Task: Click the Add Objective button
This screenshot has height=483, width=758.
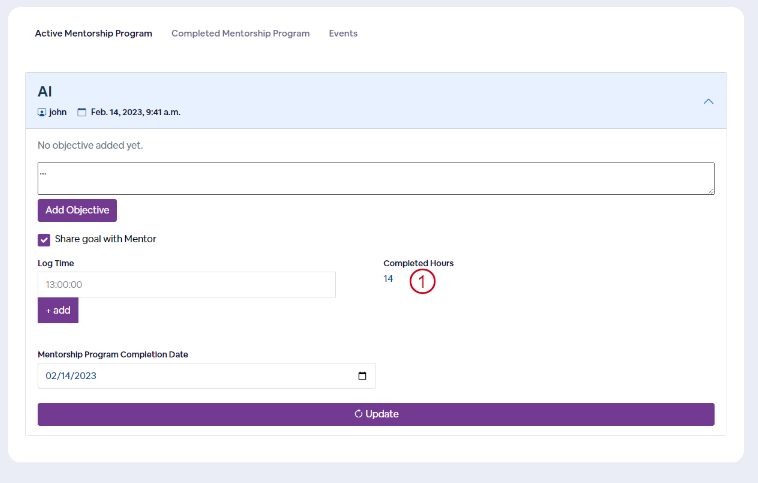Action: click(77, 210)
